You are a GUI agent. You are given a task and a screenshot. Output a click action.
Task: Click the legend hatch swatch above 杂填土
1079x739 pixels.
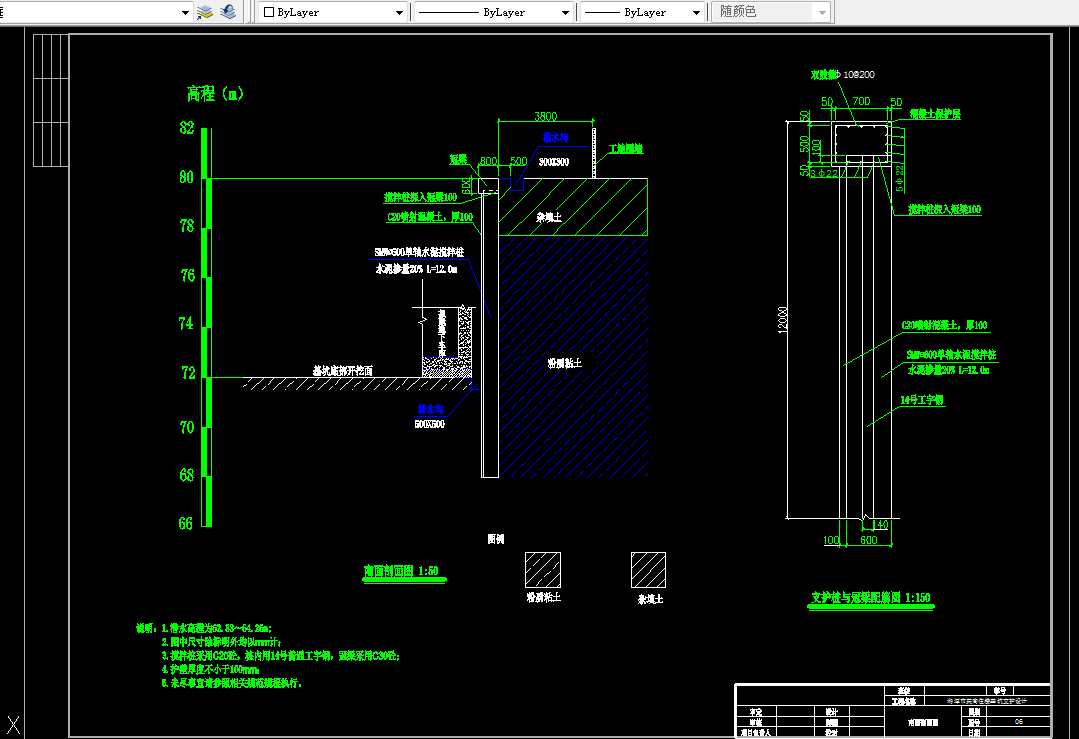(648, 570)
